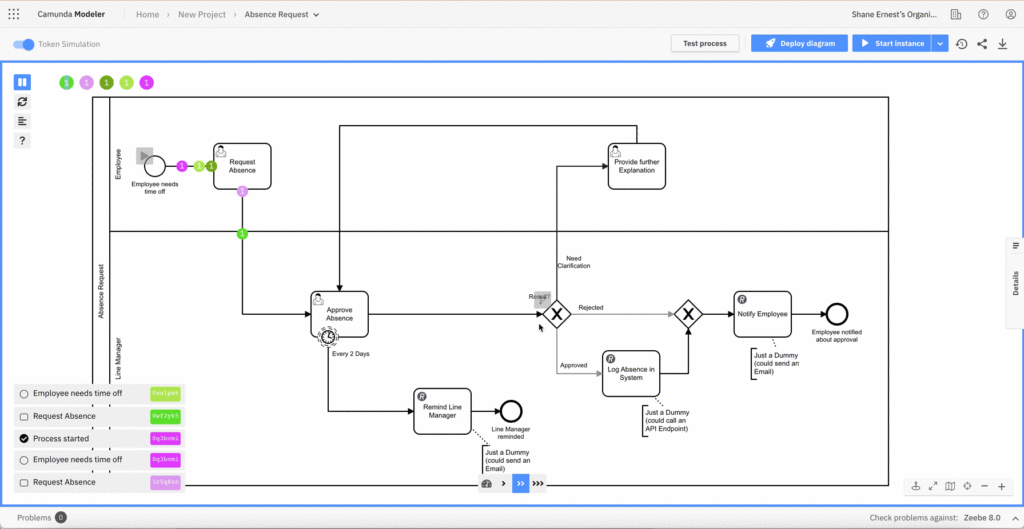Select 'Employee needs time off' entry tagged 0q3bvmi

[x=99, y=460]
